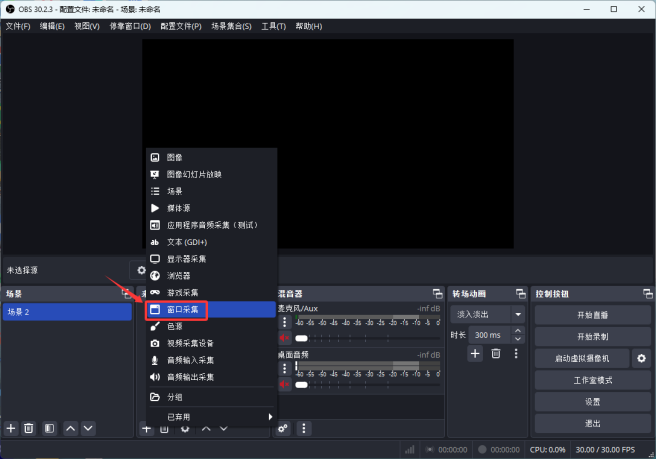
Task: Open the 场景集合(S) menu
Action: [231, 26]
